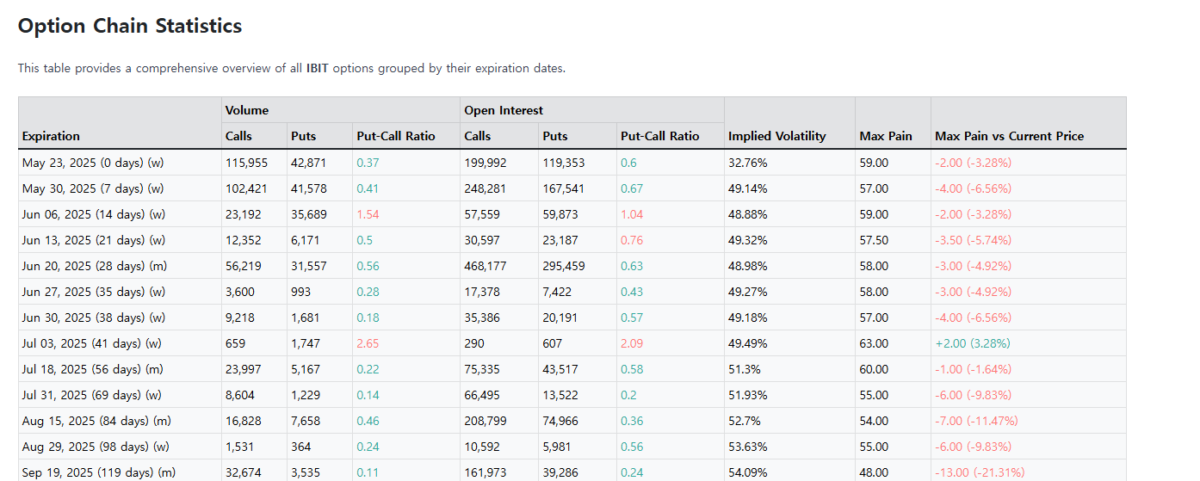Select the May 23, 2025 (0 days) row
The width and height of the screenshot is (1200, 481).
(x=572, y=162)
